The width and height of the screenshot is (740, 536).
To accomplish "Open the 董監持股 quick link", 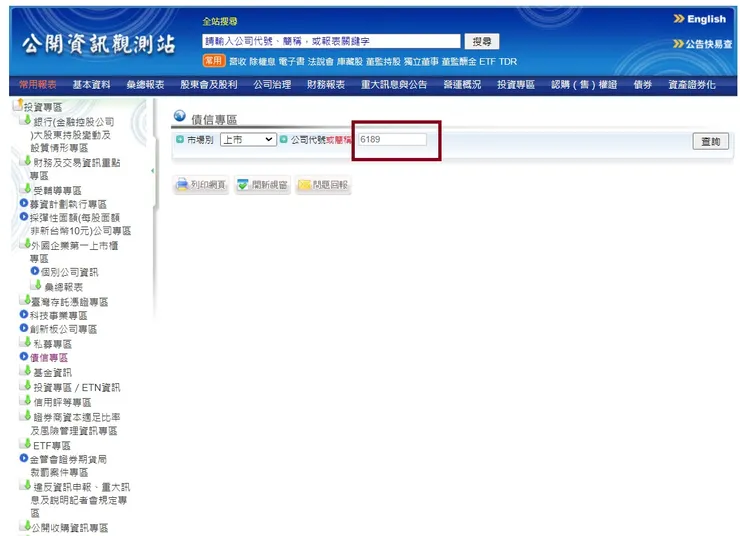I will coord(383,61).
